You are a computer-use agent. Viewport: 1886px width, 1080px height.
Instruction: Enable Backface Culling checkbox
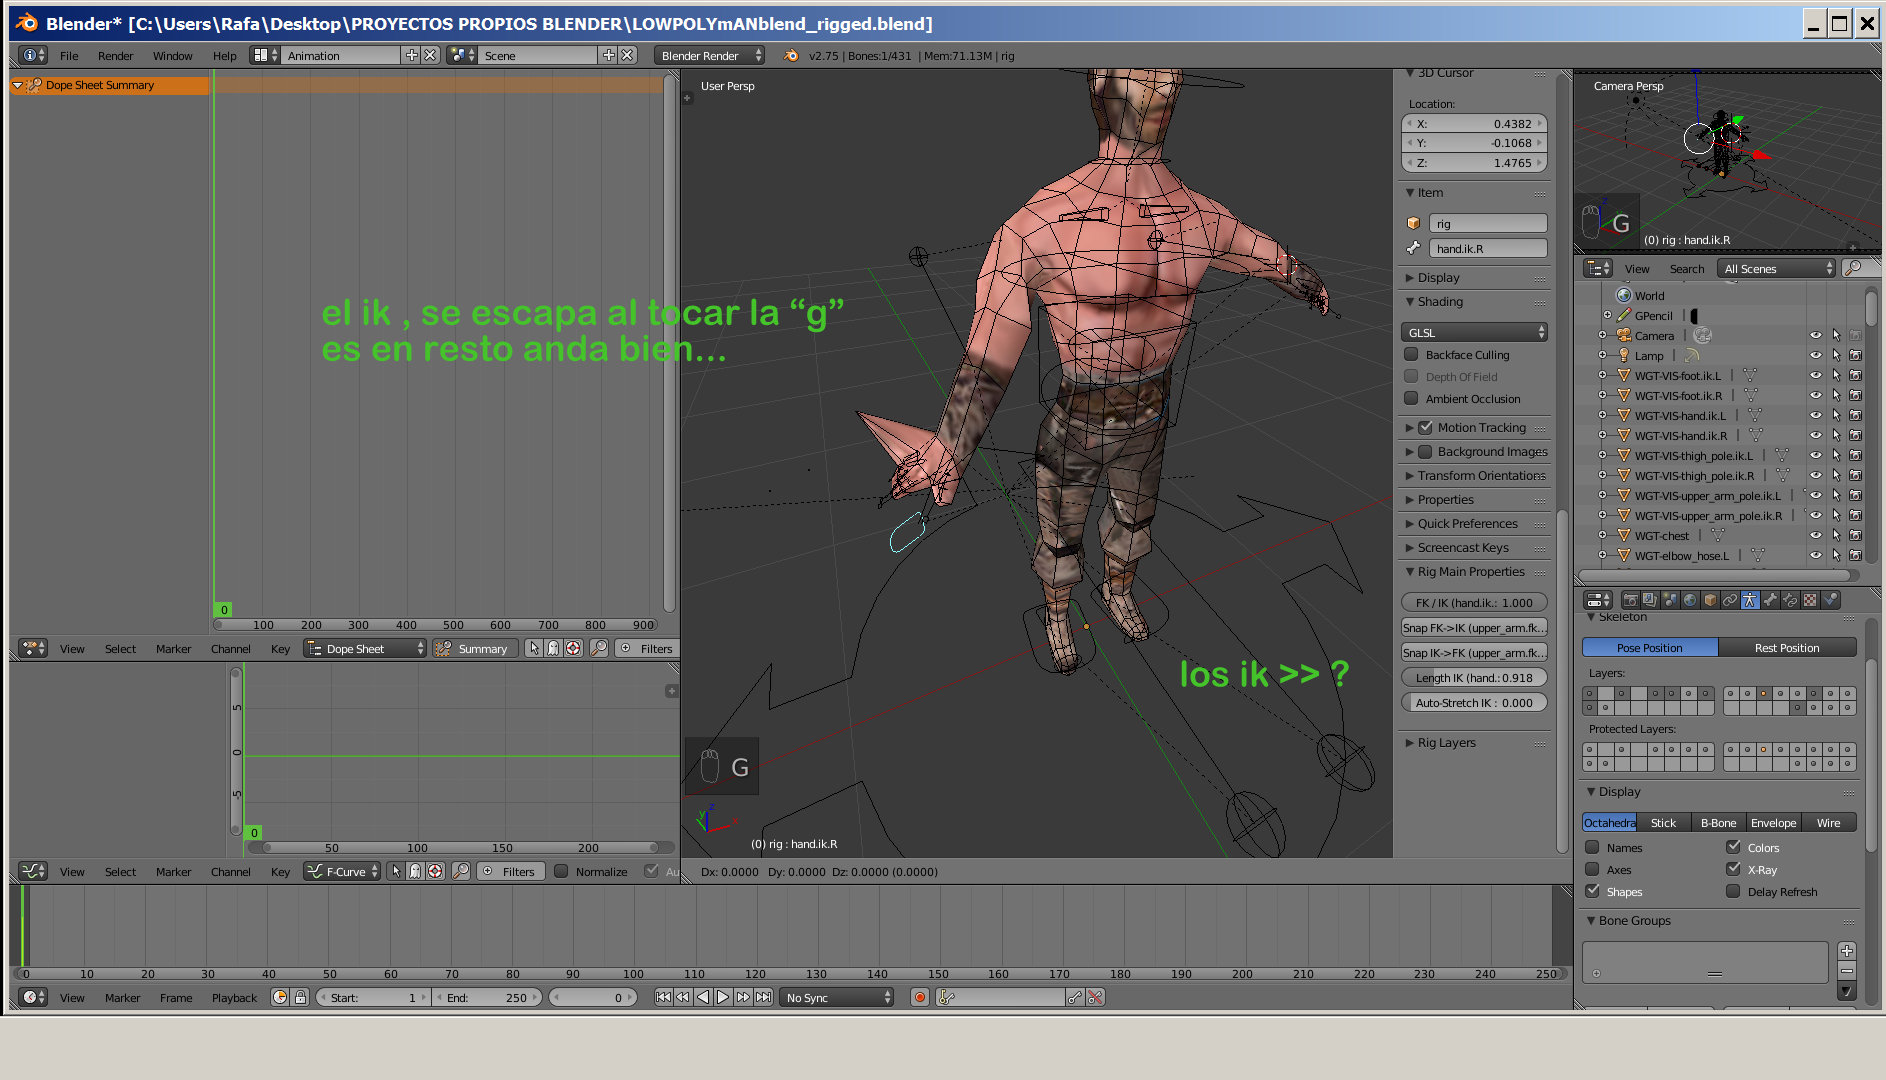pyautogui.click(x=1411, y=354)
